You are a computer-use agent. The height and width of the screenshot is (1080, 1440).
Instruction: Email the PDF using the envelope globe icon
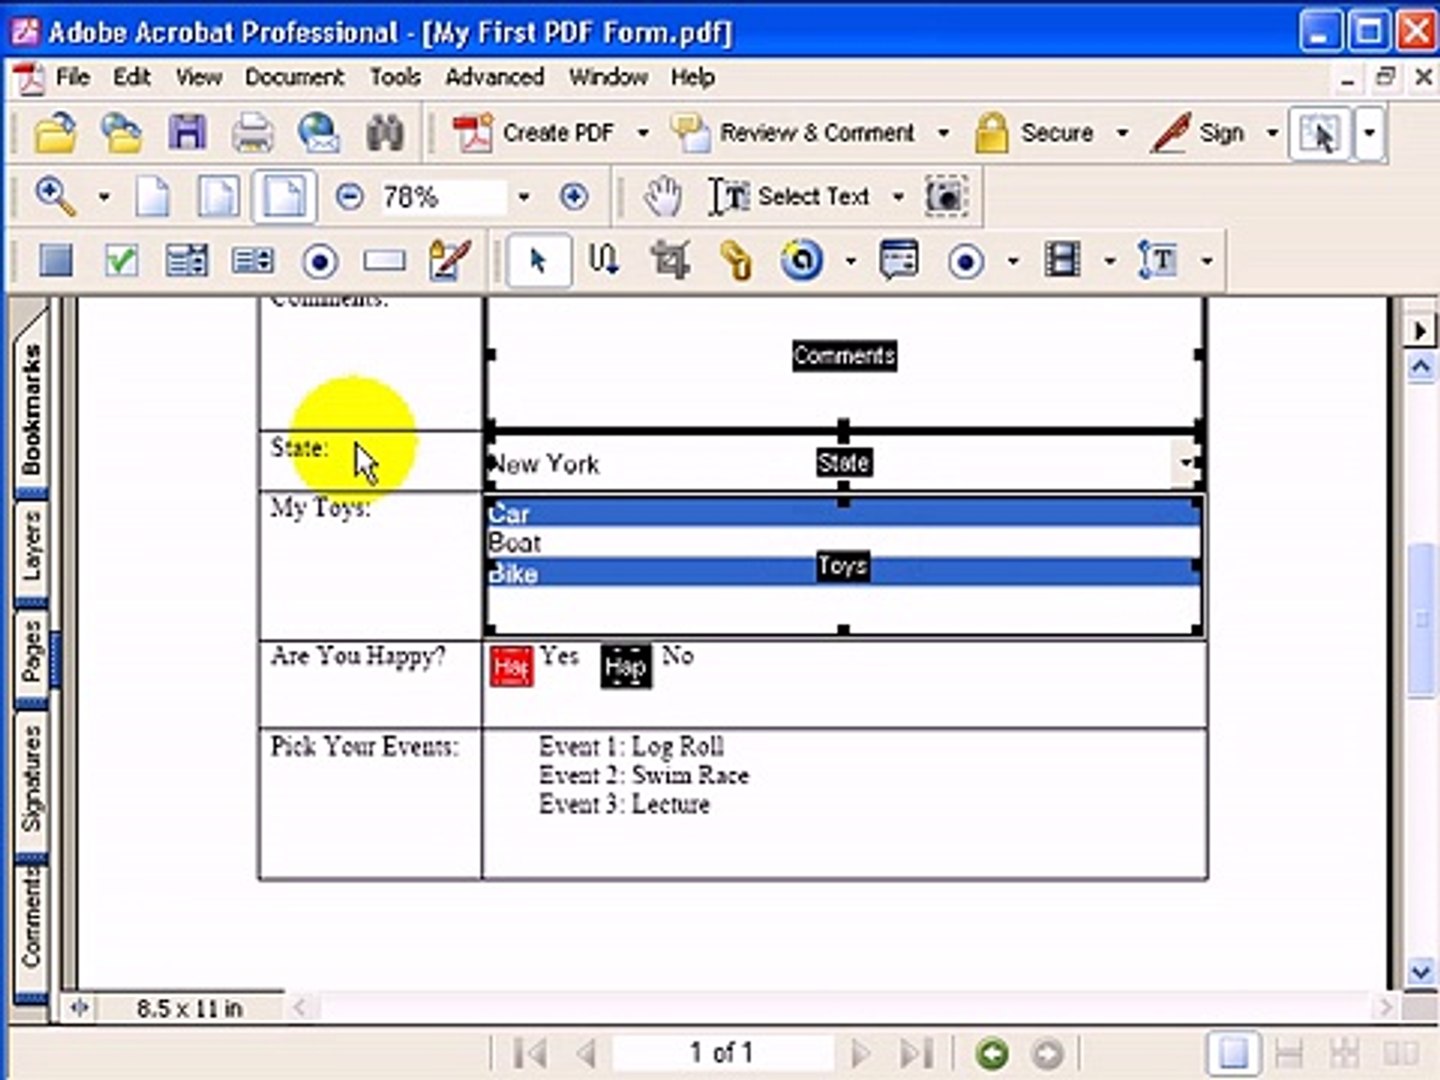319,133
